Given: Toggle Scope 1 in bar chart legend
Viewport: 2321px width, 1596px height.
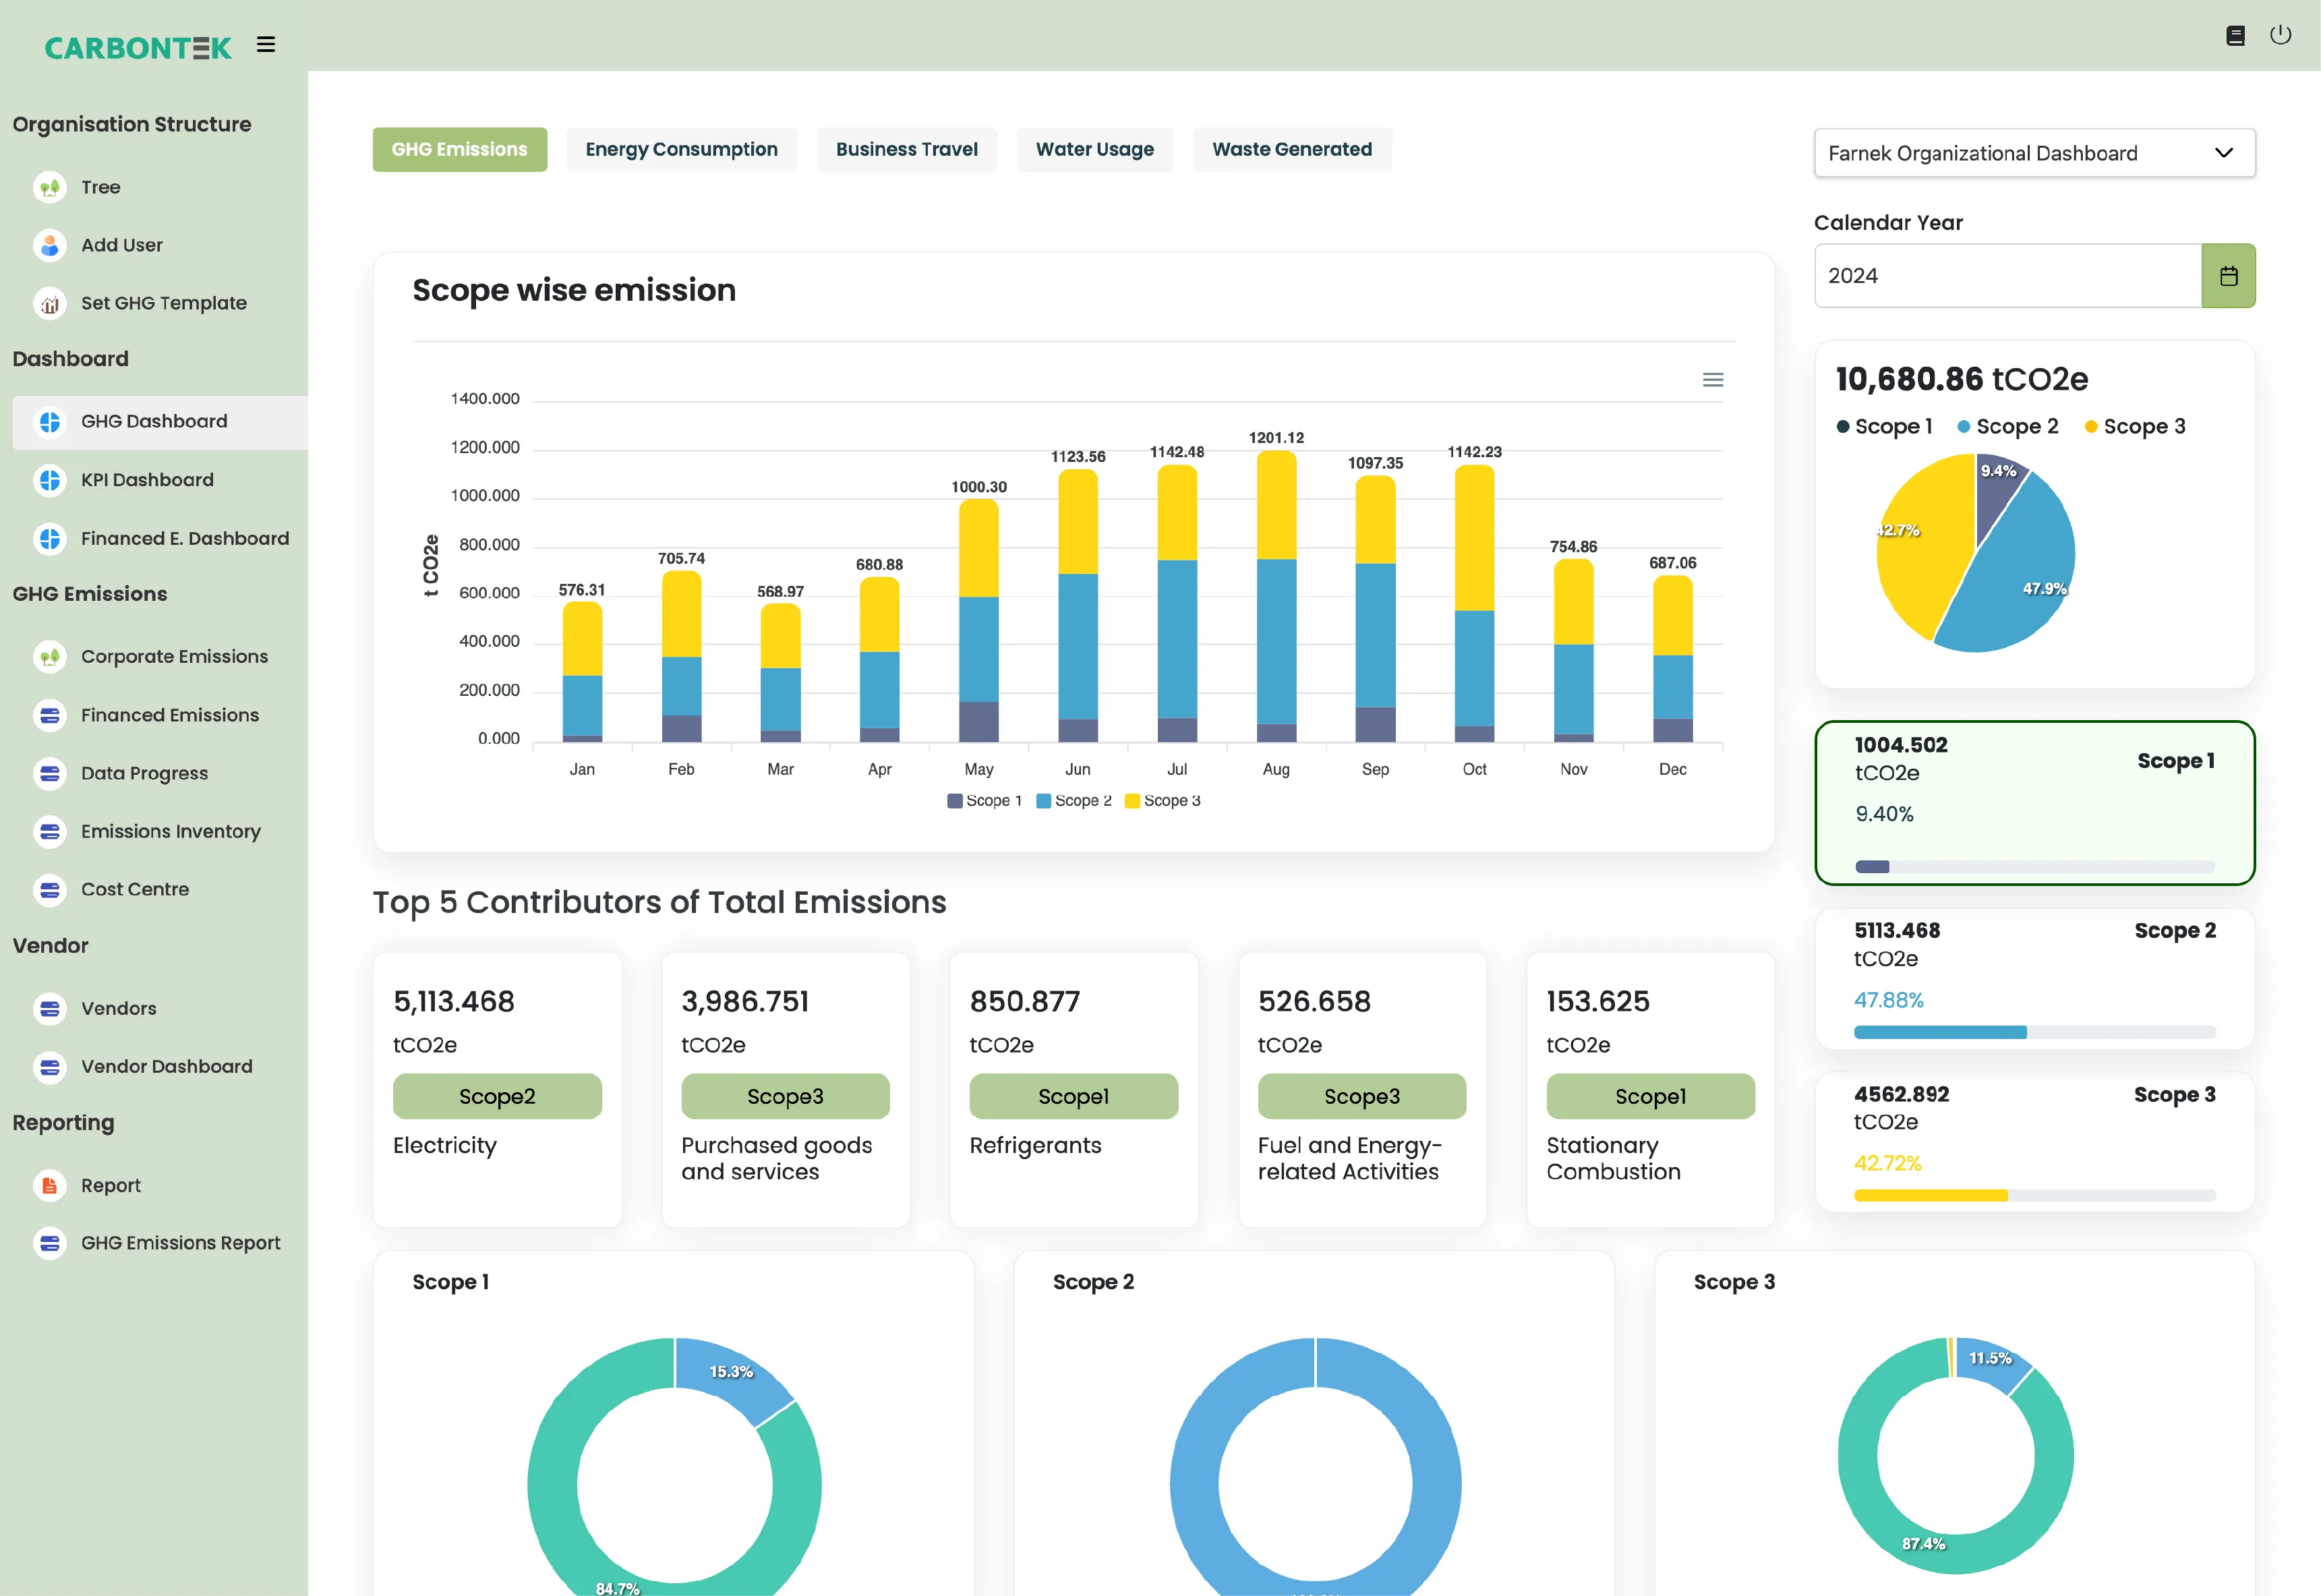Looking at the screenshot, I should [984, 801].
